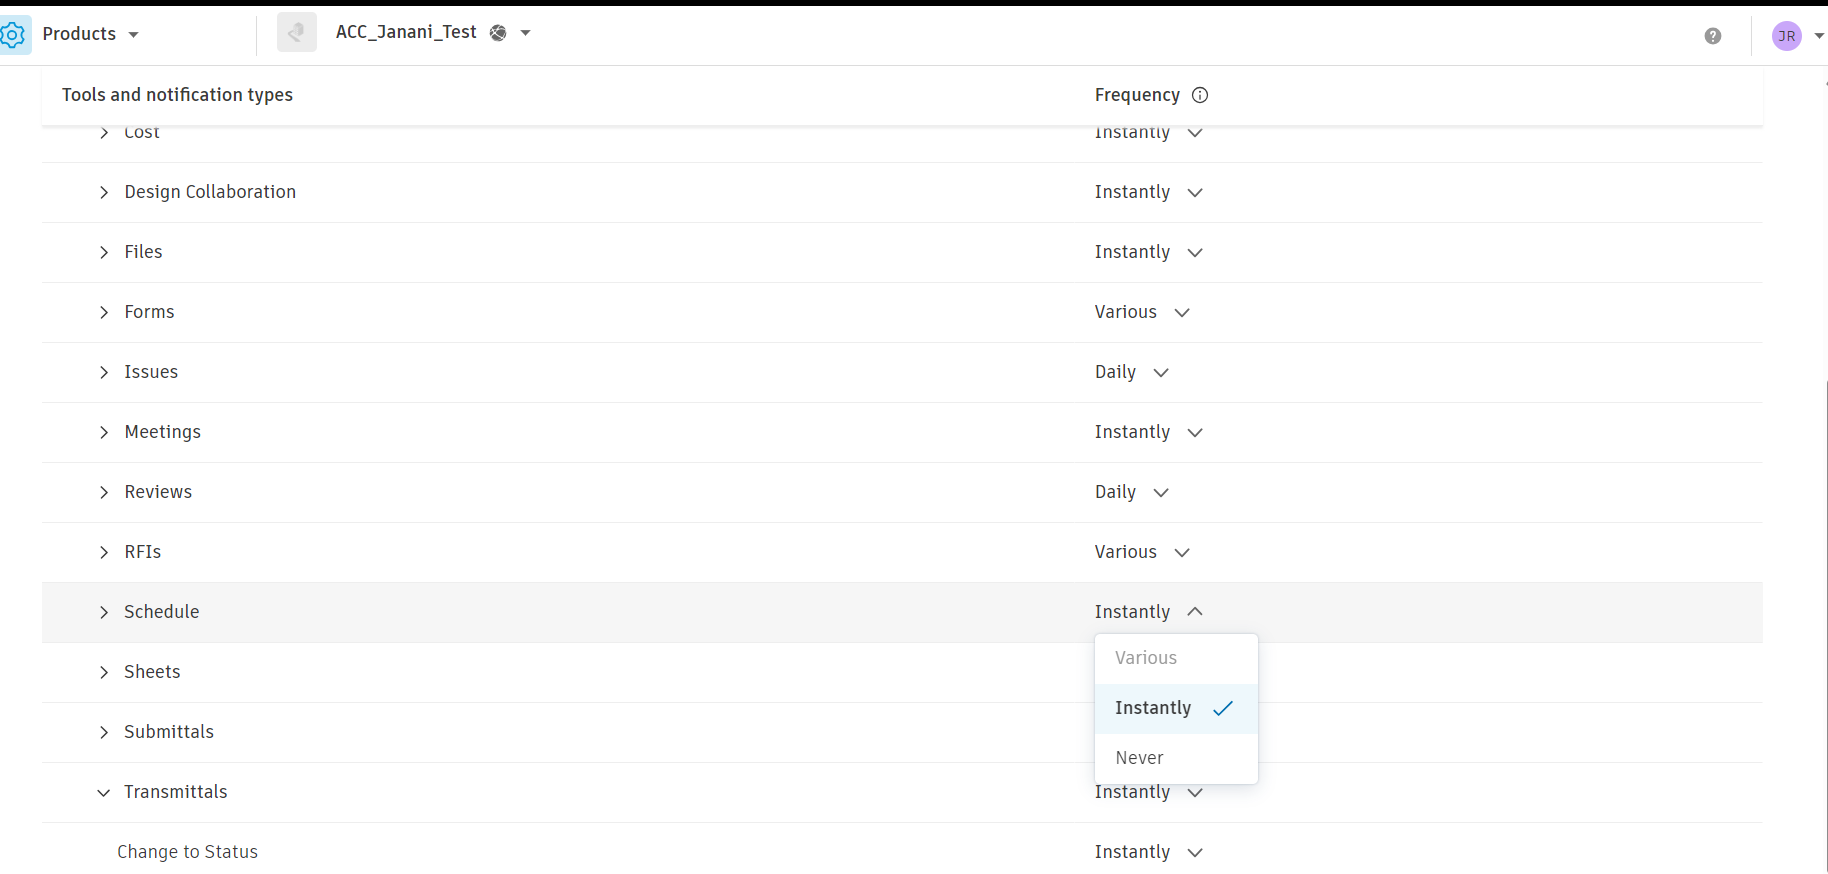Open the settings gear icon
The width and height of the screenshot is (1828, 874).
coord(13,35)
